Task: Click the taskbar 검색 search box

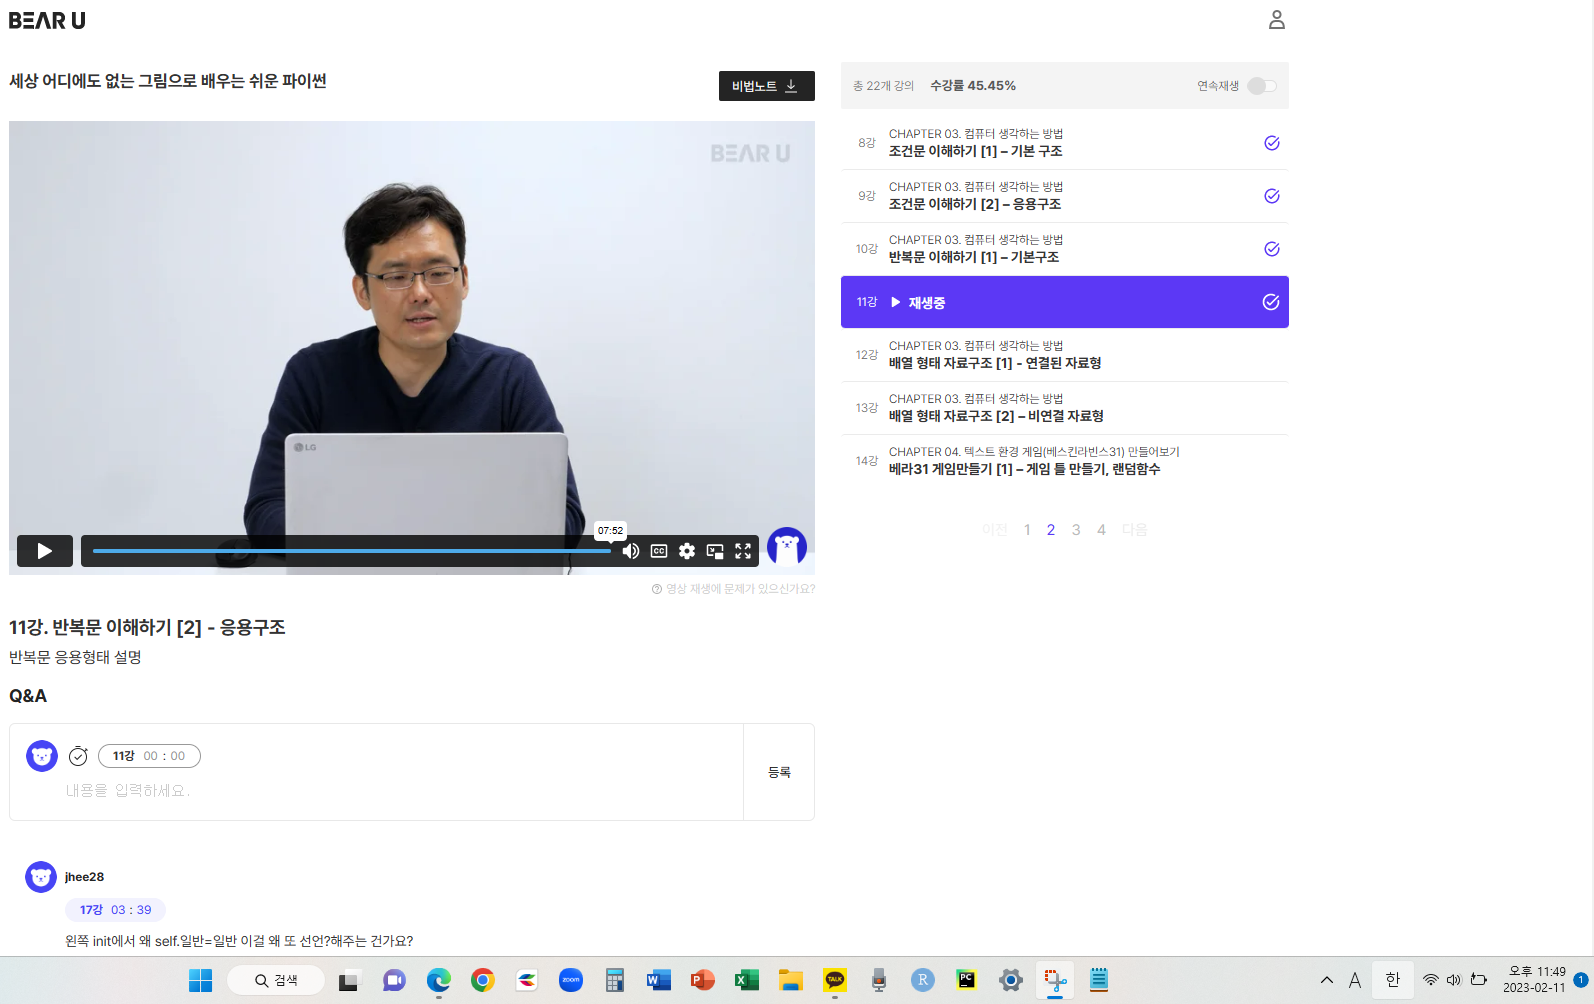Action: click(x=276, y=980)
